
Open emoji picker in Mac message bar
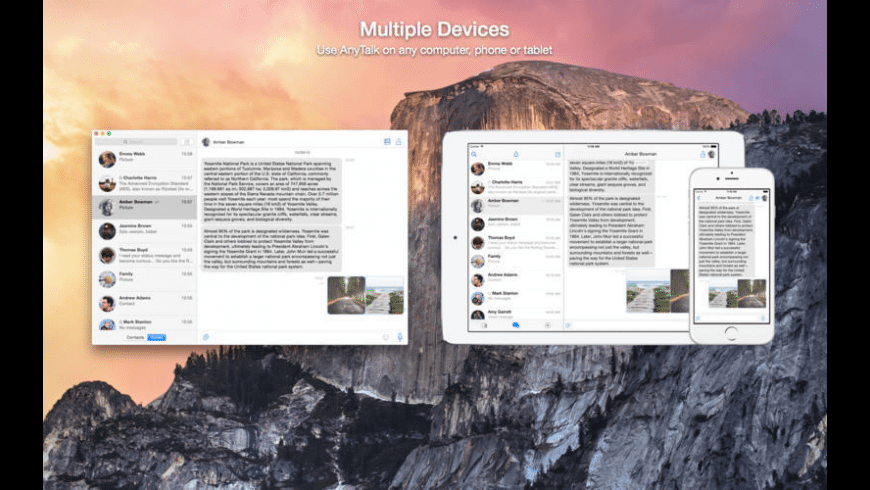click(386, 337)
